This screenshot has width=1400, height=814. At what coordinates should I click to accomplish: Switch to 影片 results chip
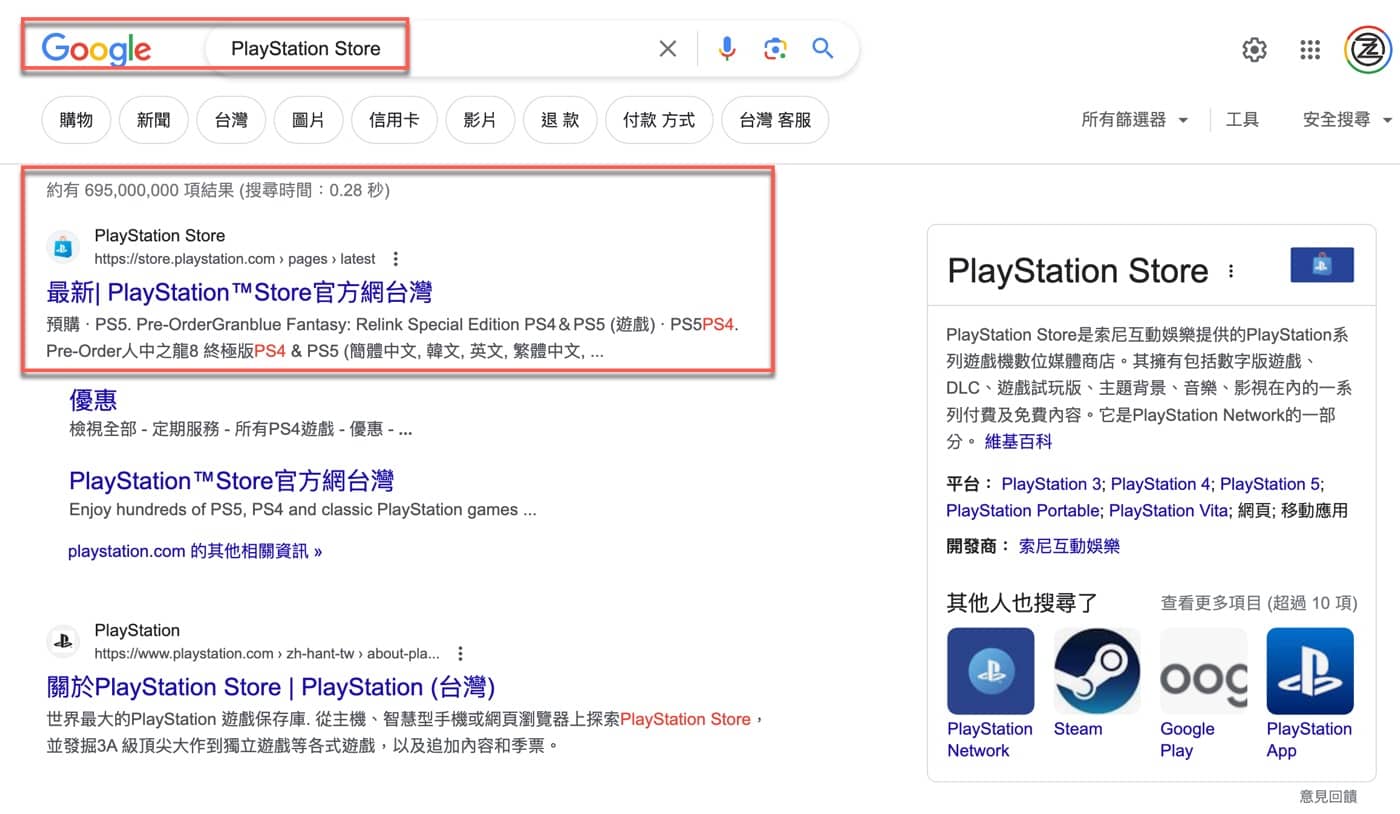click(x=480, y=120)
